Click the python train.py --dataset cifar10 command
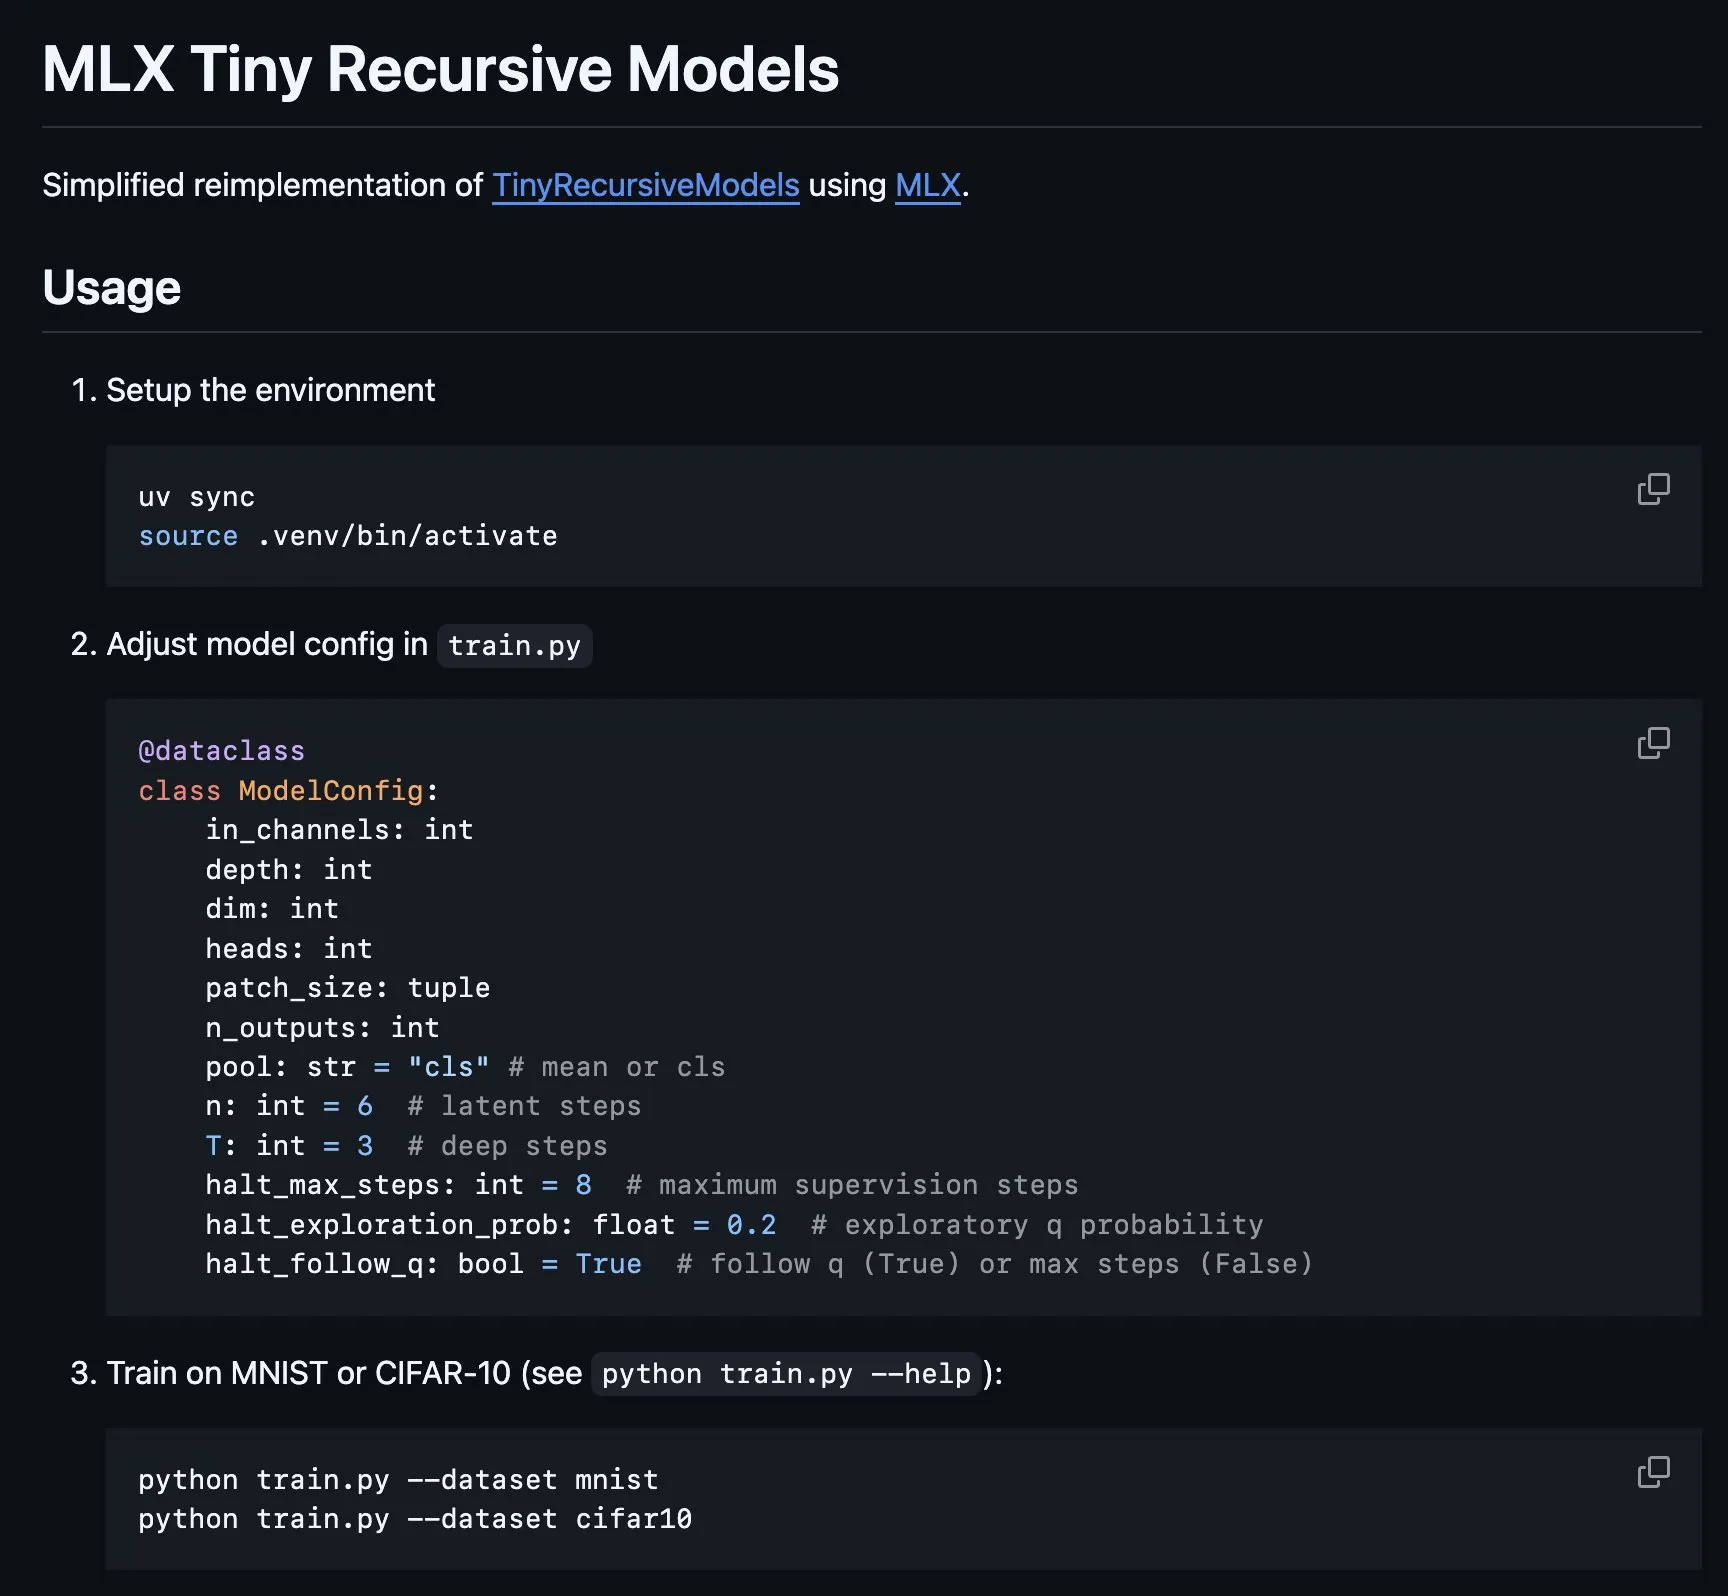This screenshot has width=1728, height=1596. (414, 1518)
